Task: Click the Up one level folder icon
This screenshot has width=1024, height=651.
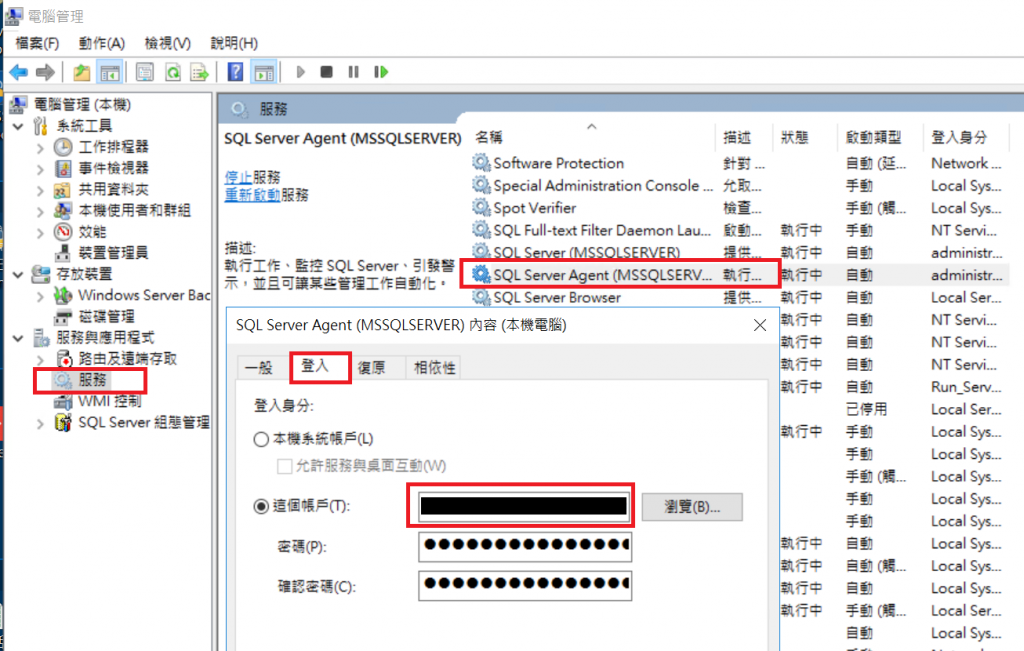Action: tap(82, 72)
